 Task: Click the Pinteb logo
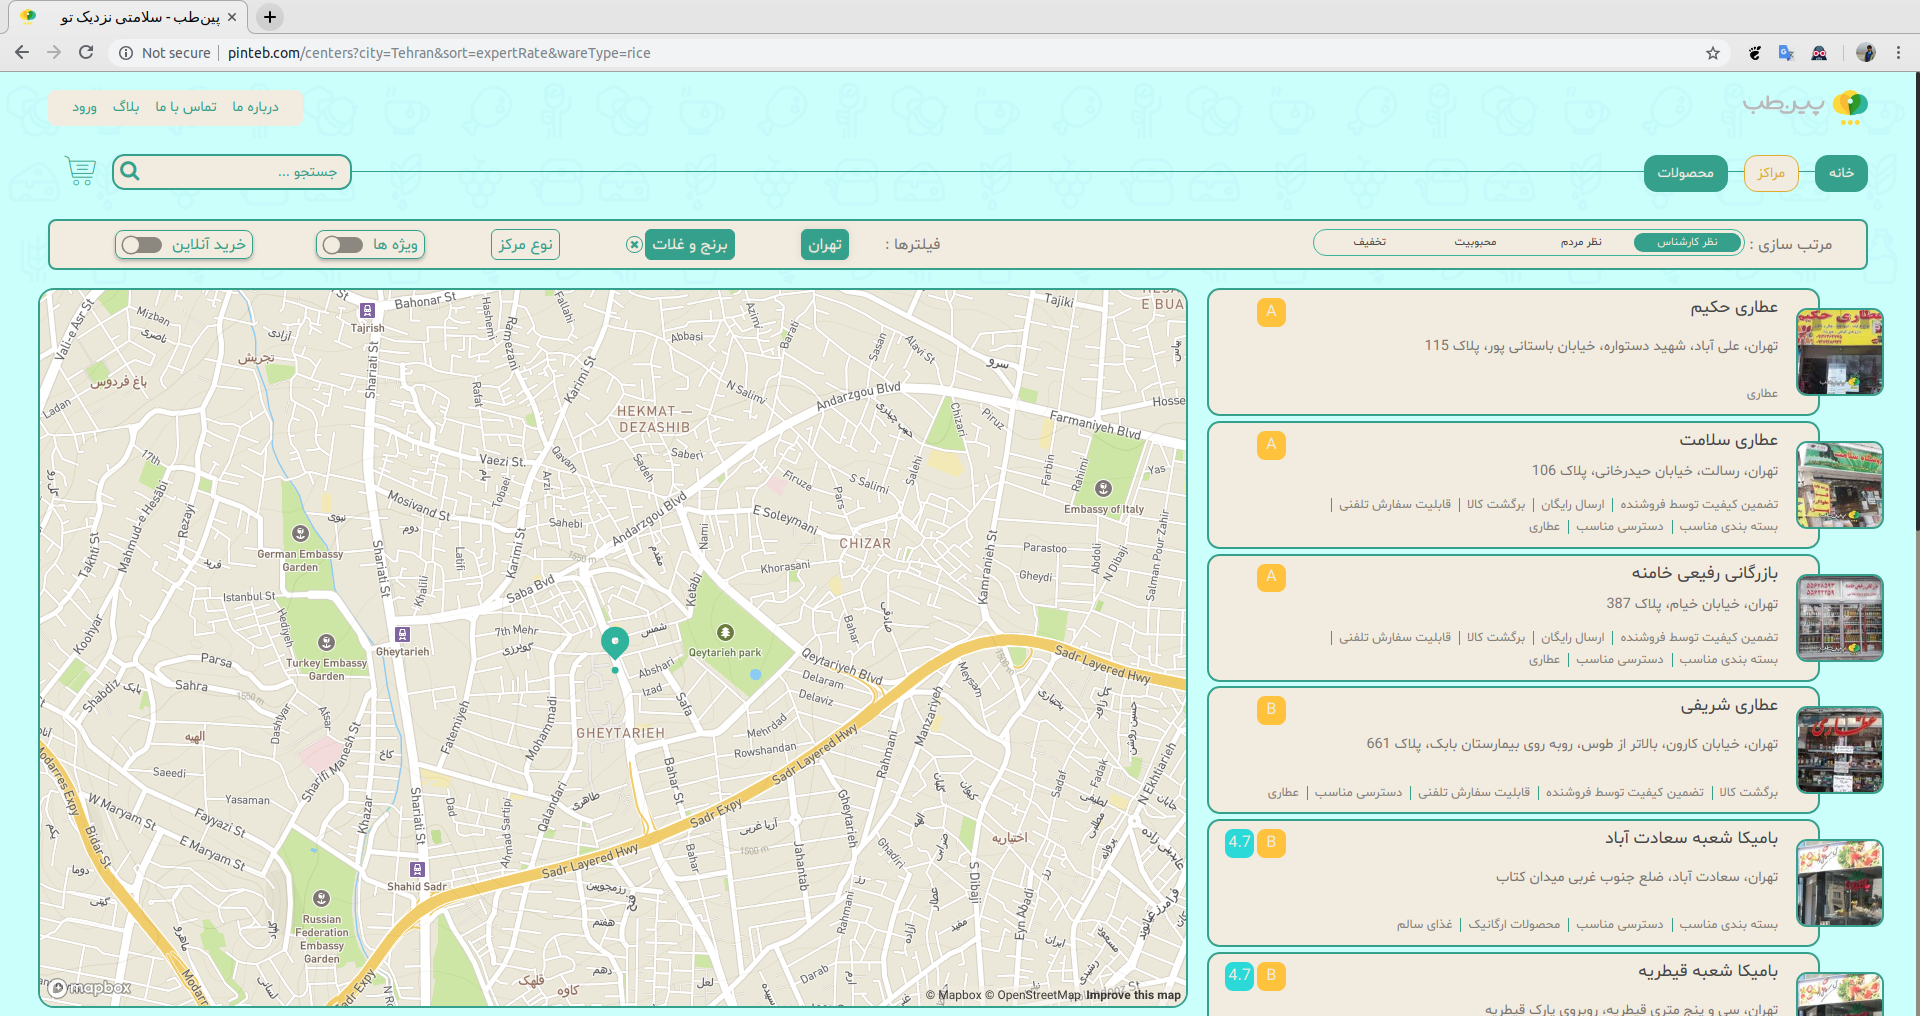point(1805,105)
